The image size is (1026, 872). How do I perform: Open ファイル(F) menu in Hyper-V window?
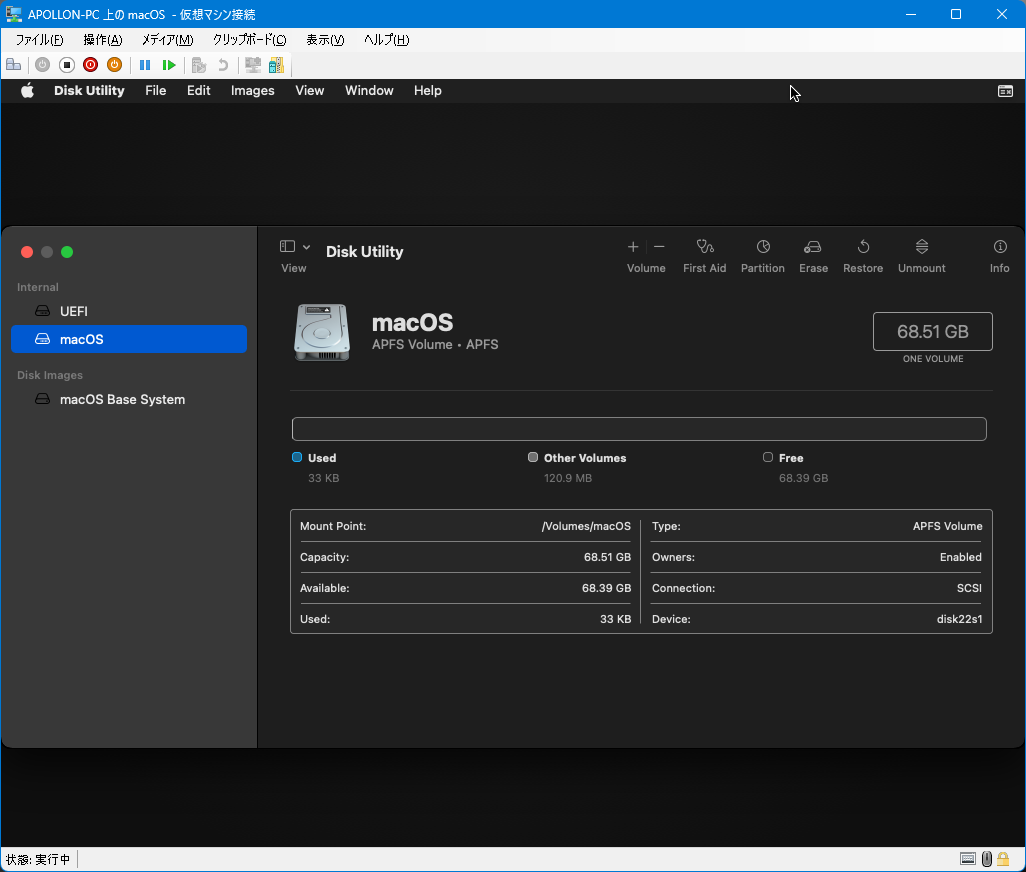pos(39,40)
